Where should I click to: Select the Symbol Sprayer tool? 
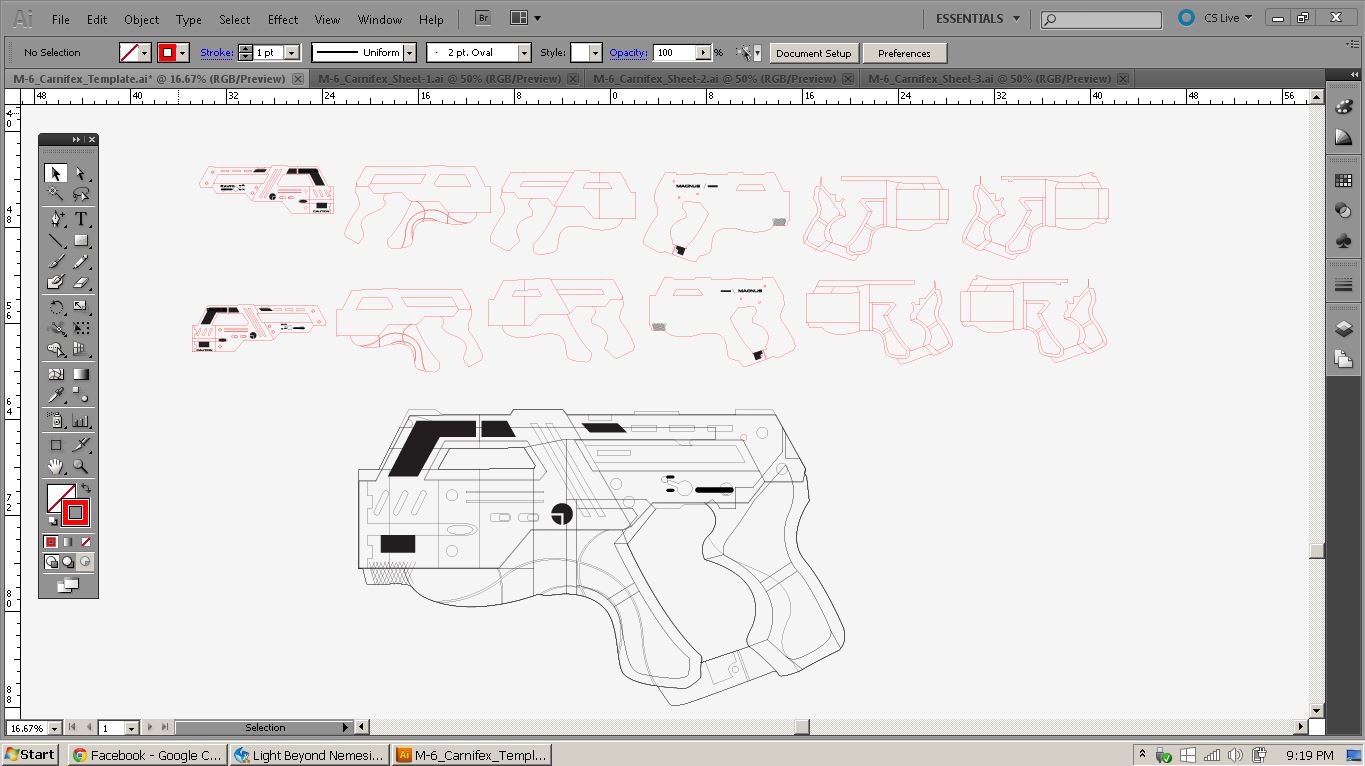tap(56, 420)
